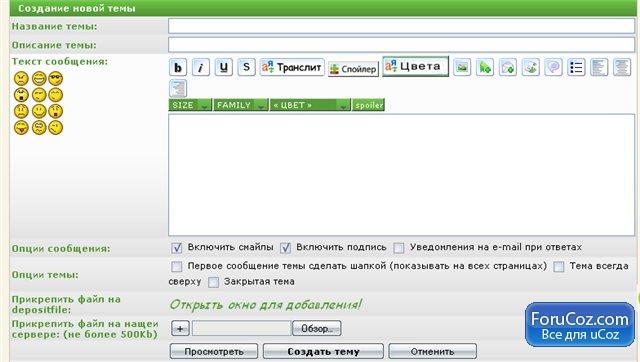This screenshot has height=362, width=640.
Task: Open the SIZE font size dropdown
Action: point(190,105)
